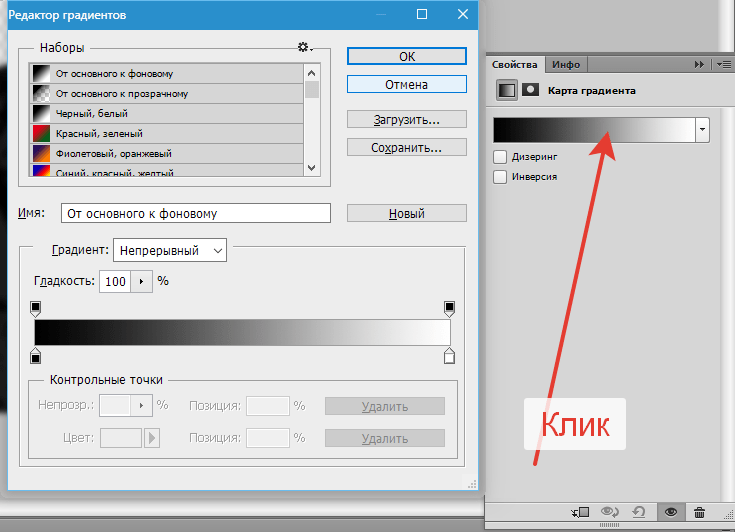This screenshot has width=735, height=532.
Task: Collapse the Properties panel double-arrow
Action: click(699, 65)
